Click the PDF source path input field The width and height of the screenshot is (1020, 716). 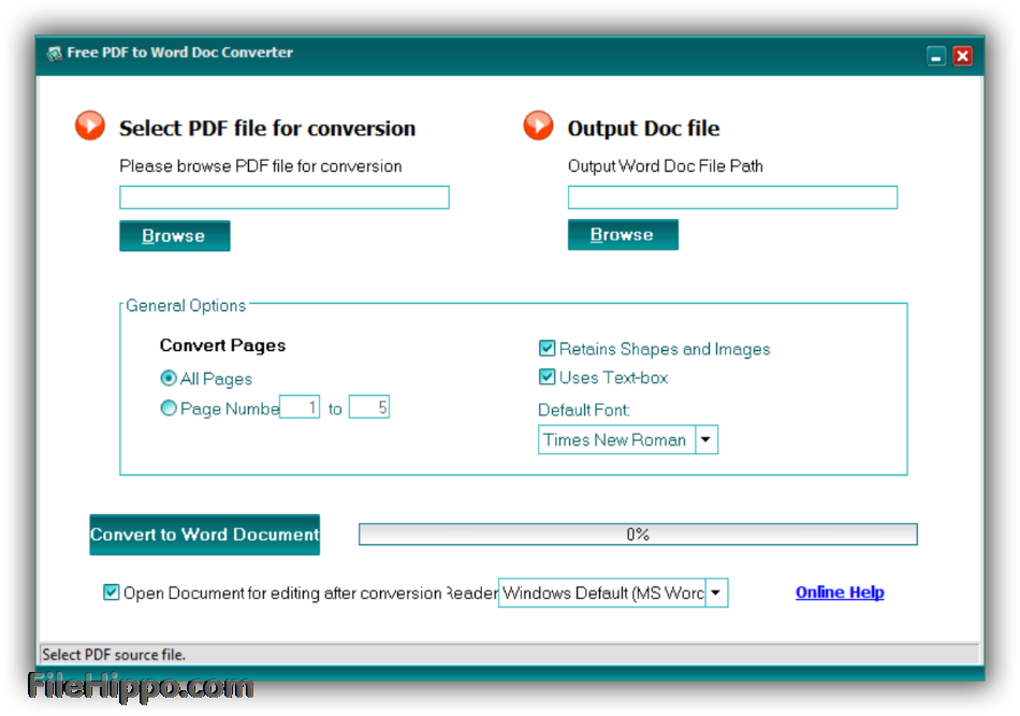pyautogui.click(x=283, y=197)
